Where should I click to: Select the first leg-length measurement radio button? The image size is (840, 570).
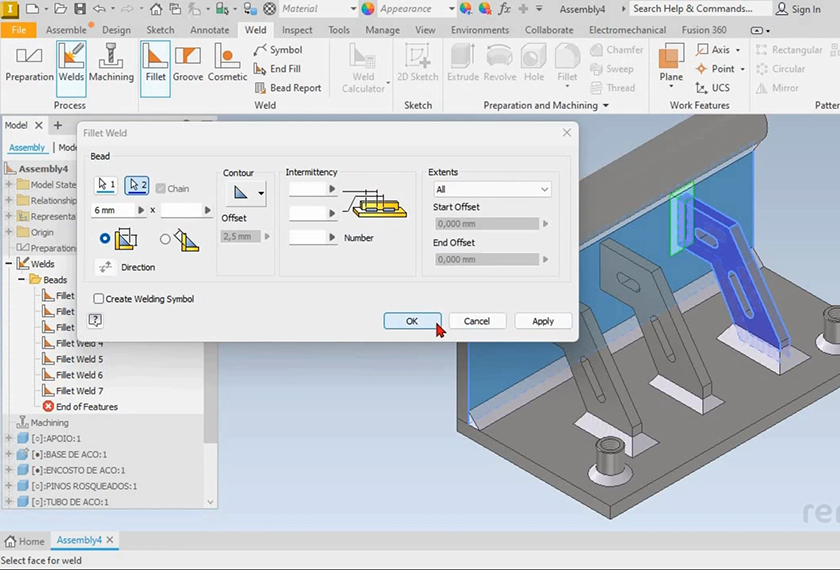(x=106, y=239)
